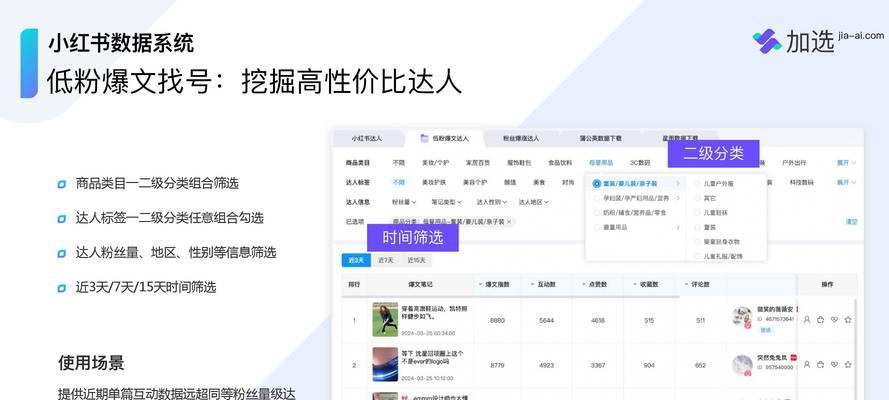889x400 pixels.
Task: Sort by 评论数 column
Action: pos(697,284)
